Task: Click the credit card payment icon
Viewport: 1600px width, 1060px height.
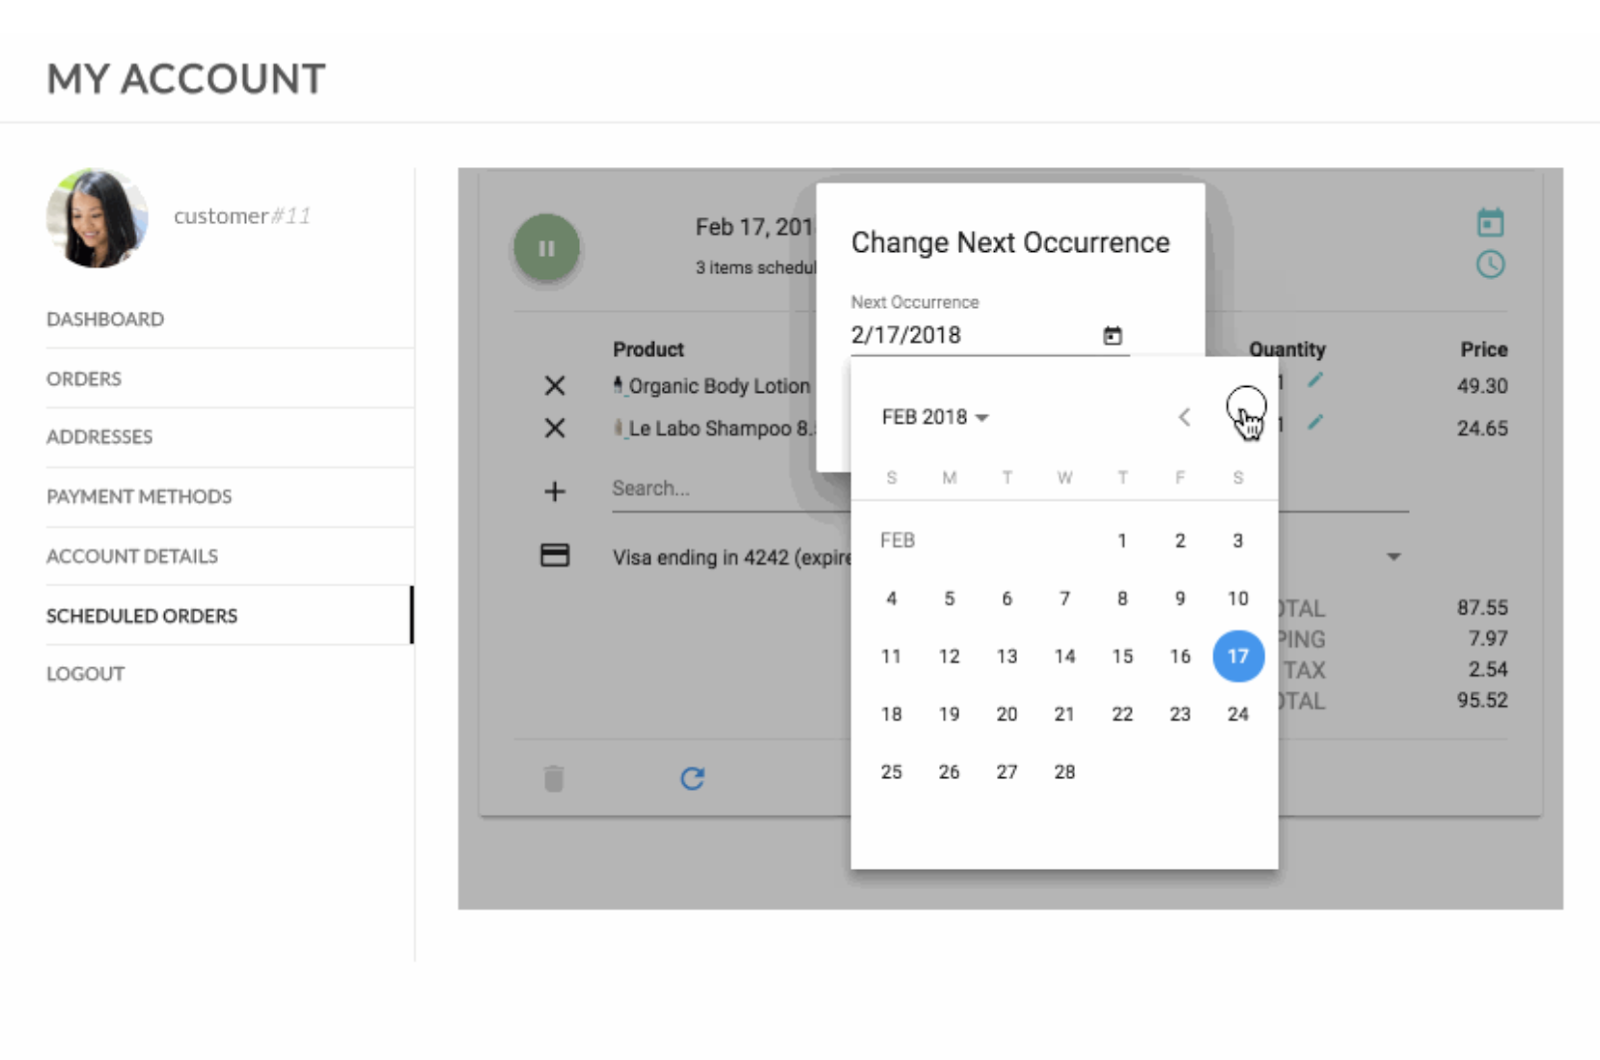Action: (x=555, y=556)
